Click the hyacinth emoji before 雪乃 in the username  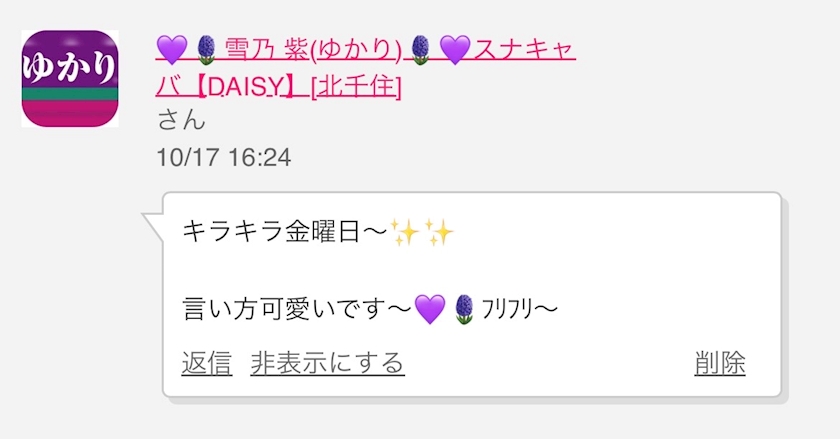207,50
